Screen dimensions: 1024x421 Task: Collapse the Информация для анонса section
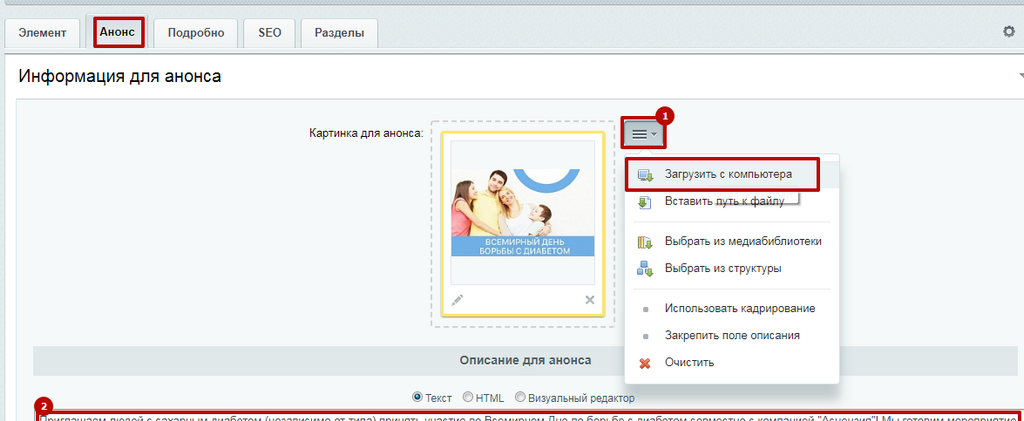(1021, 76)
